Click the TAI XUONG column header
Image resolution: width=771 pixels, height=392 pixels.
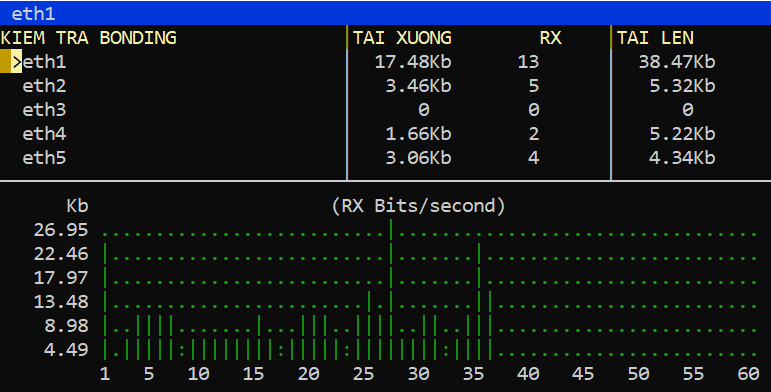402,38
